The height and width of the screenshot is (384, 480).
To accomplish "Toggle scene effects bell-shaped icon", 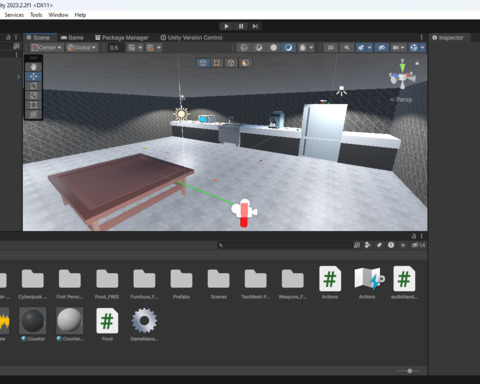I will pos(302,48).
